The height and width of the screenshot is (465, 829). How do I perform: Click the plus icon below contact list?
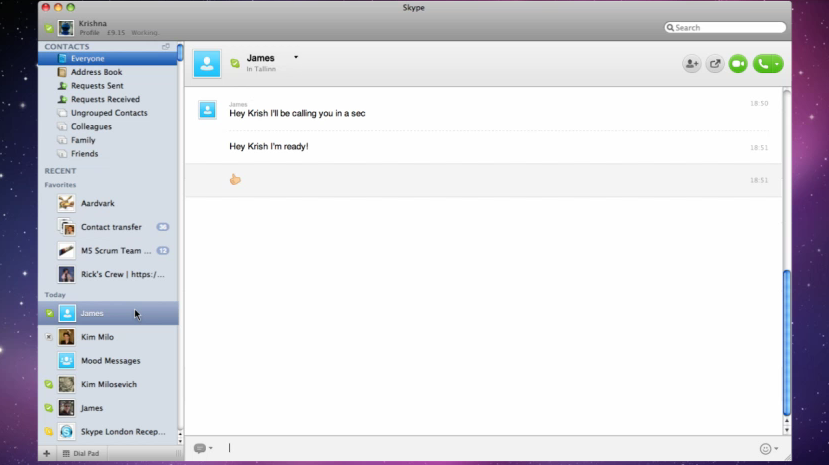click(47, 454)
